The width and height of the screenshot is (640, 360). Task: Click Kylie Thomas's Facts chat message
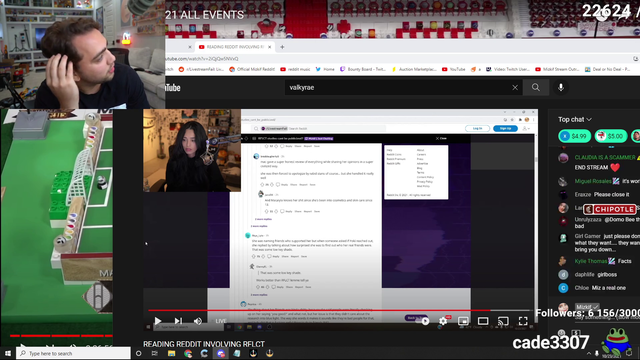click(x=624, y=261)
